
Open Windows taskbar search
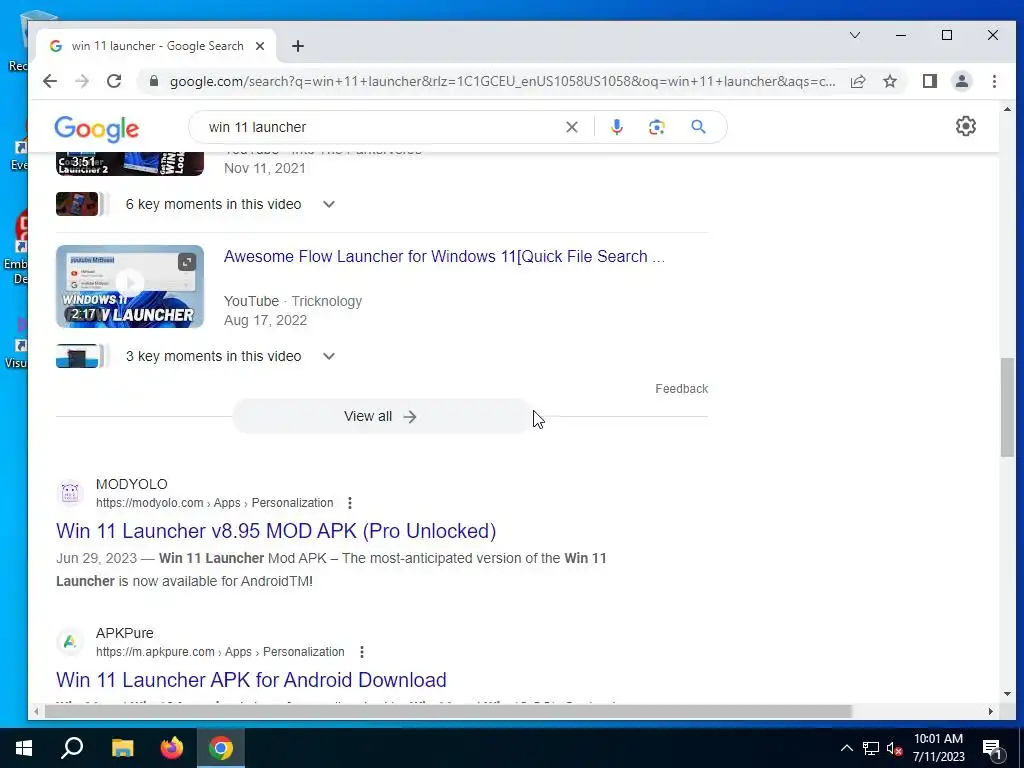pyautogui.click(x=72, y=748)
